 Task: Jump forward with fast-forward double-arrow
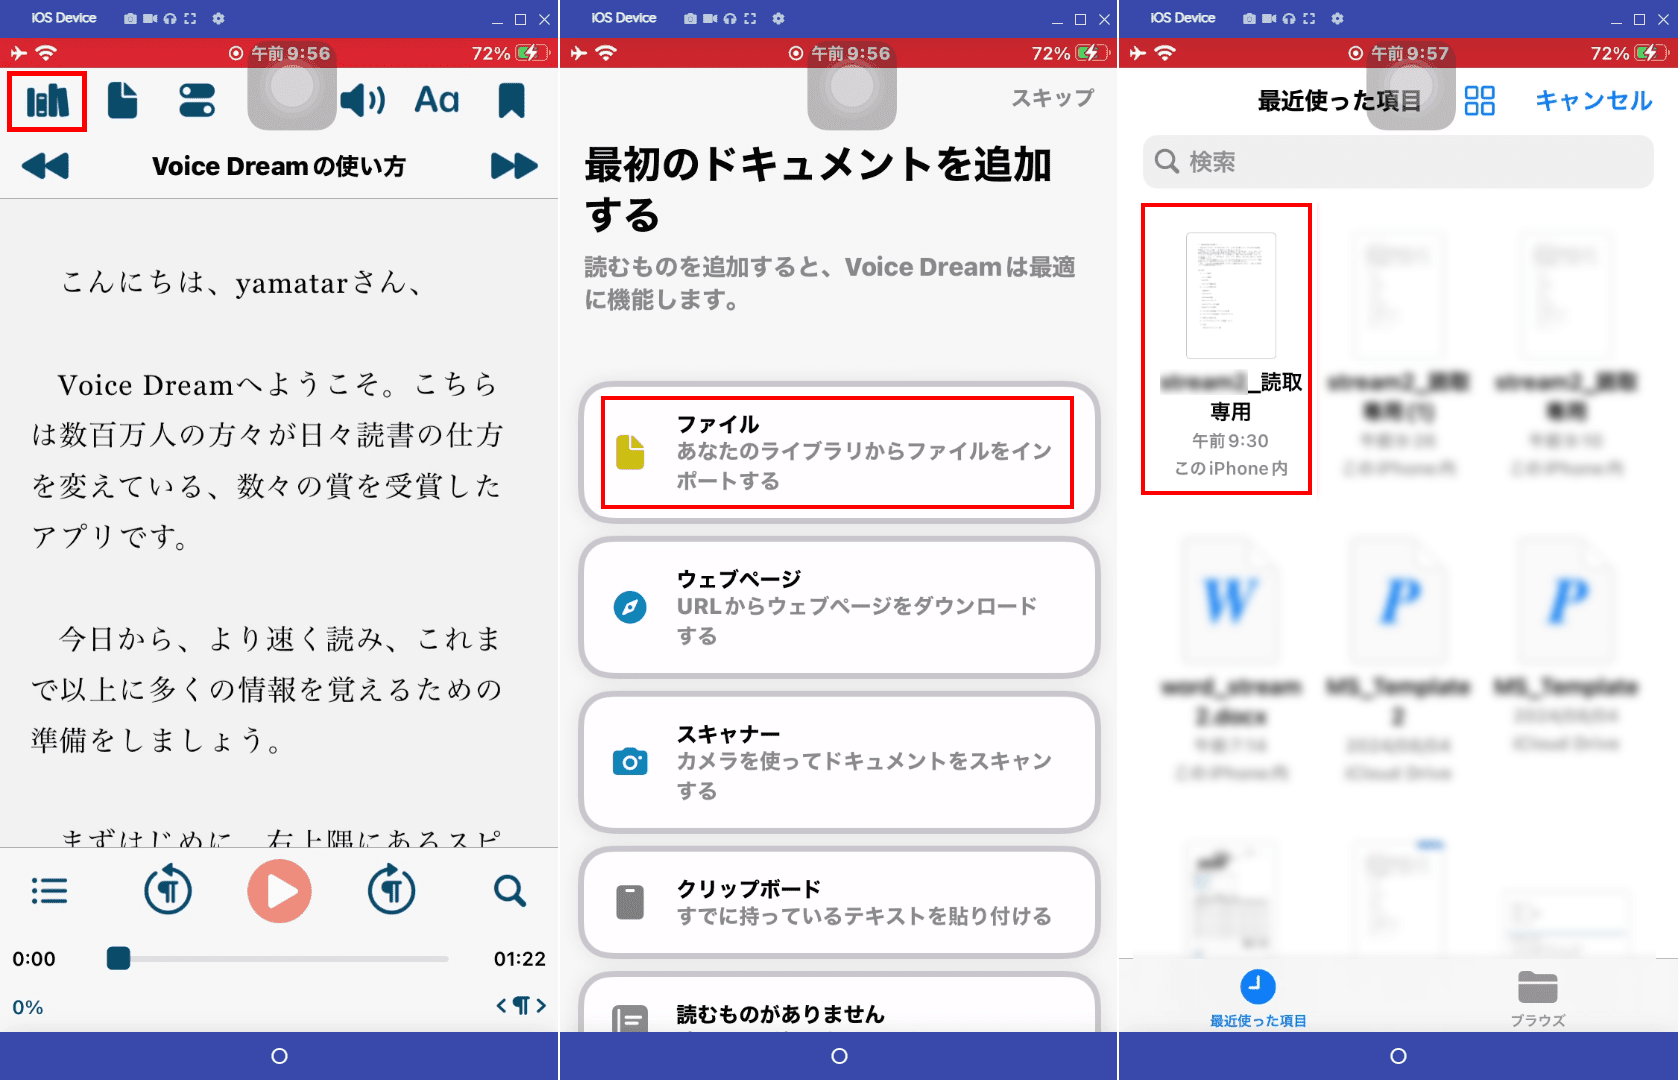[x=514, y=166]
